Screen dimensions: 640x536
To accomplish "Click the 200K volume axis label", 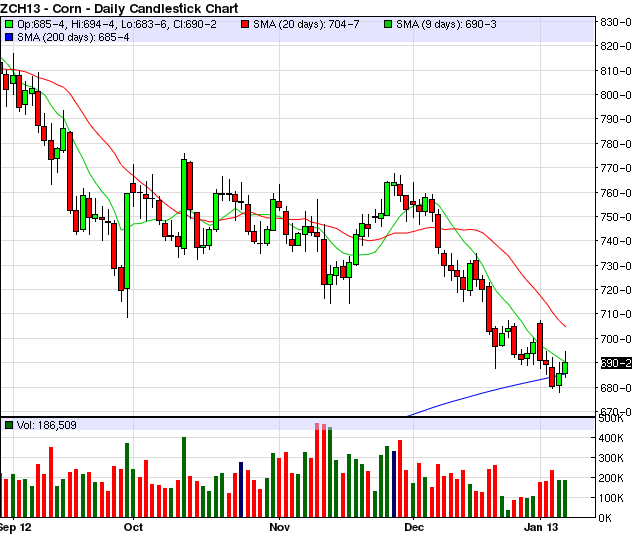I will pos(611,478).
